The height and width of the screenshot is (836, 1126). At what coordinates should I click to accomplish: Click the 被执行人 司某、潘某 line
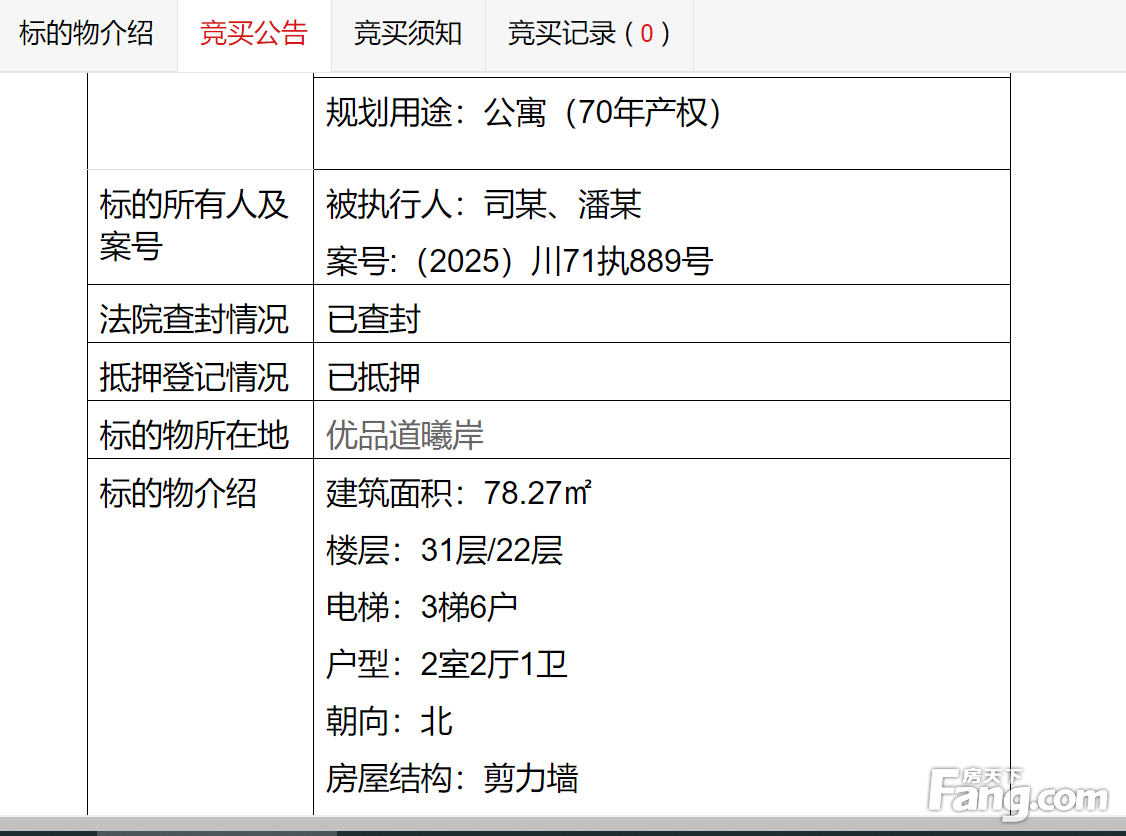point(484,205)
